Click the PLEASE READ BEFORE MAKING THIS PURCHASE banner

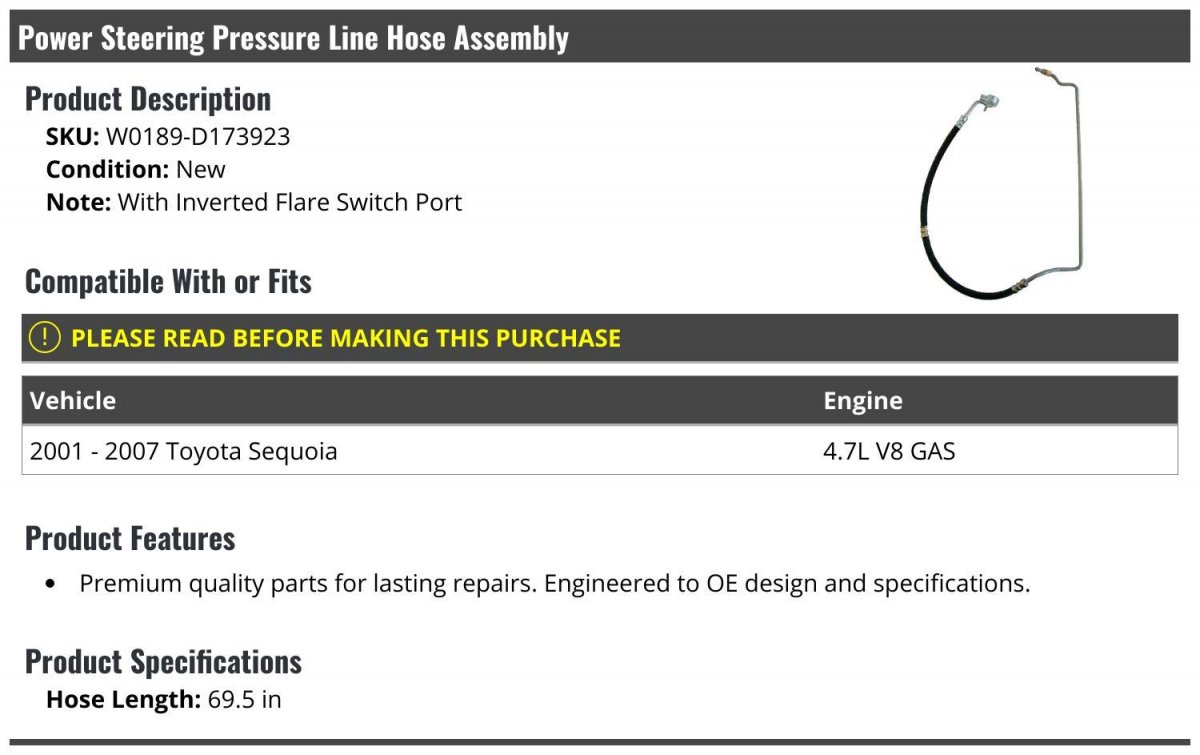pos(600,338)
